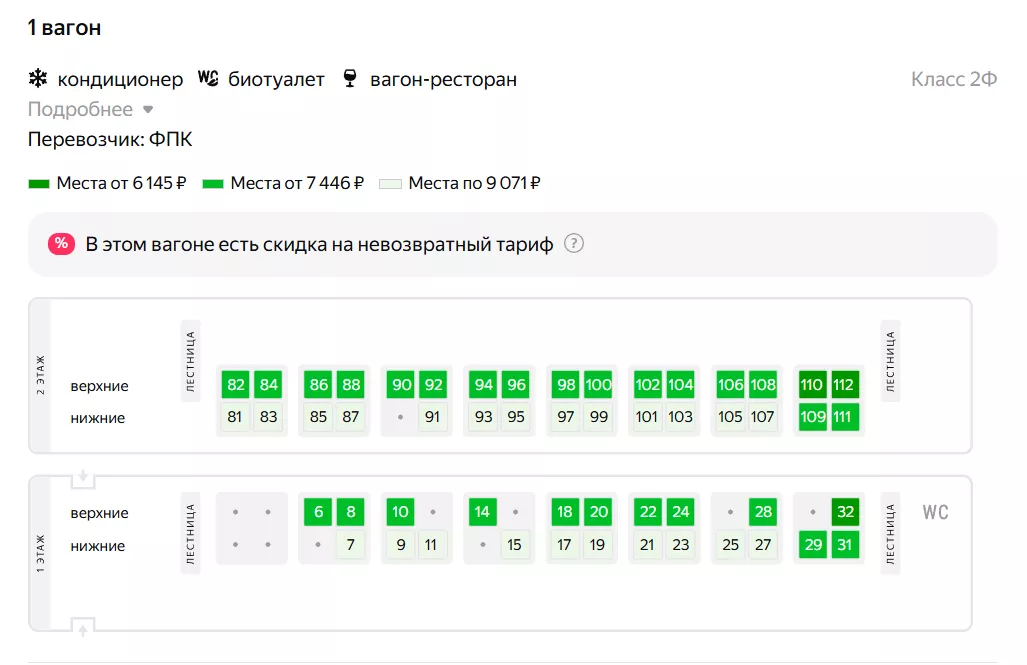
Task: Select upper seat 82 on second floor
Action: click(236, 386)
